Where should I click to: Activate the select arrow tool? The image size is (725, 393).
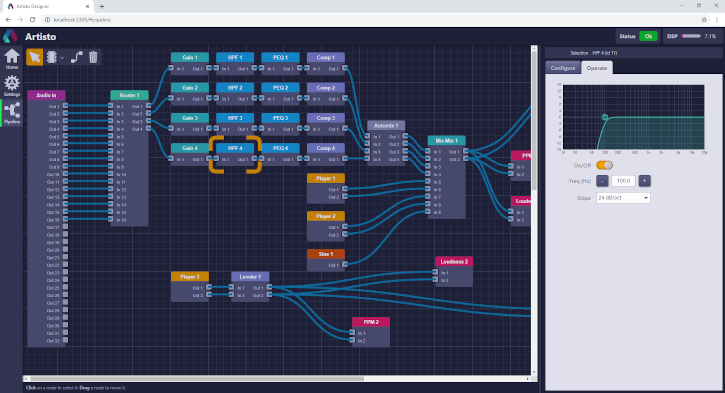(35, 57)
